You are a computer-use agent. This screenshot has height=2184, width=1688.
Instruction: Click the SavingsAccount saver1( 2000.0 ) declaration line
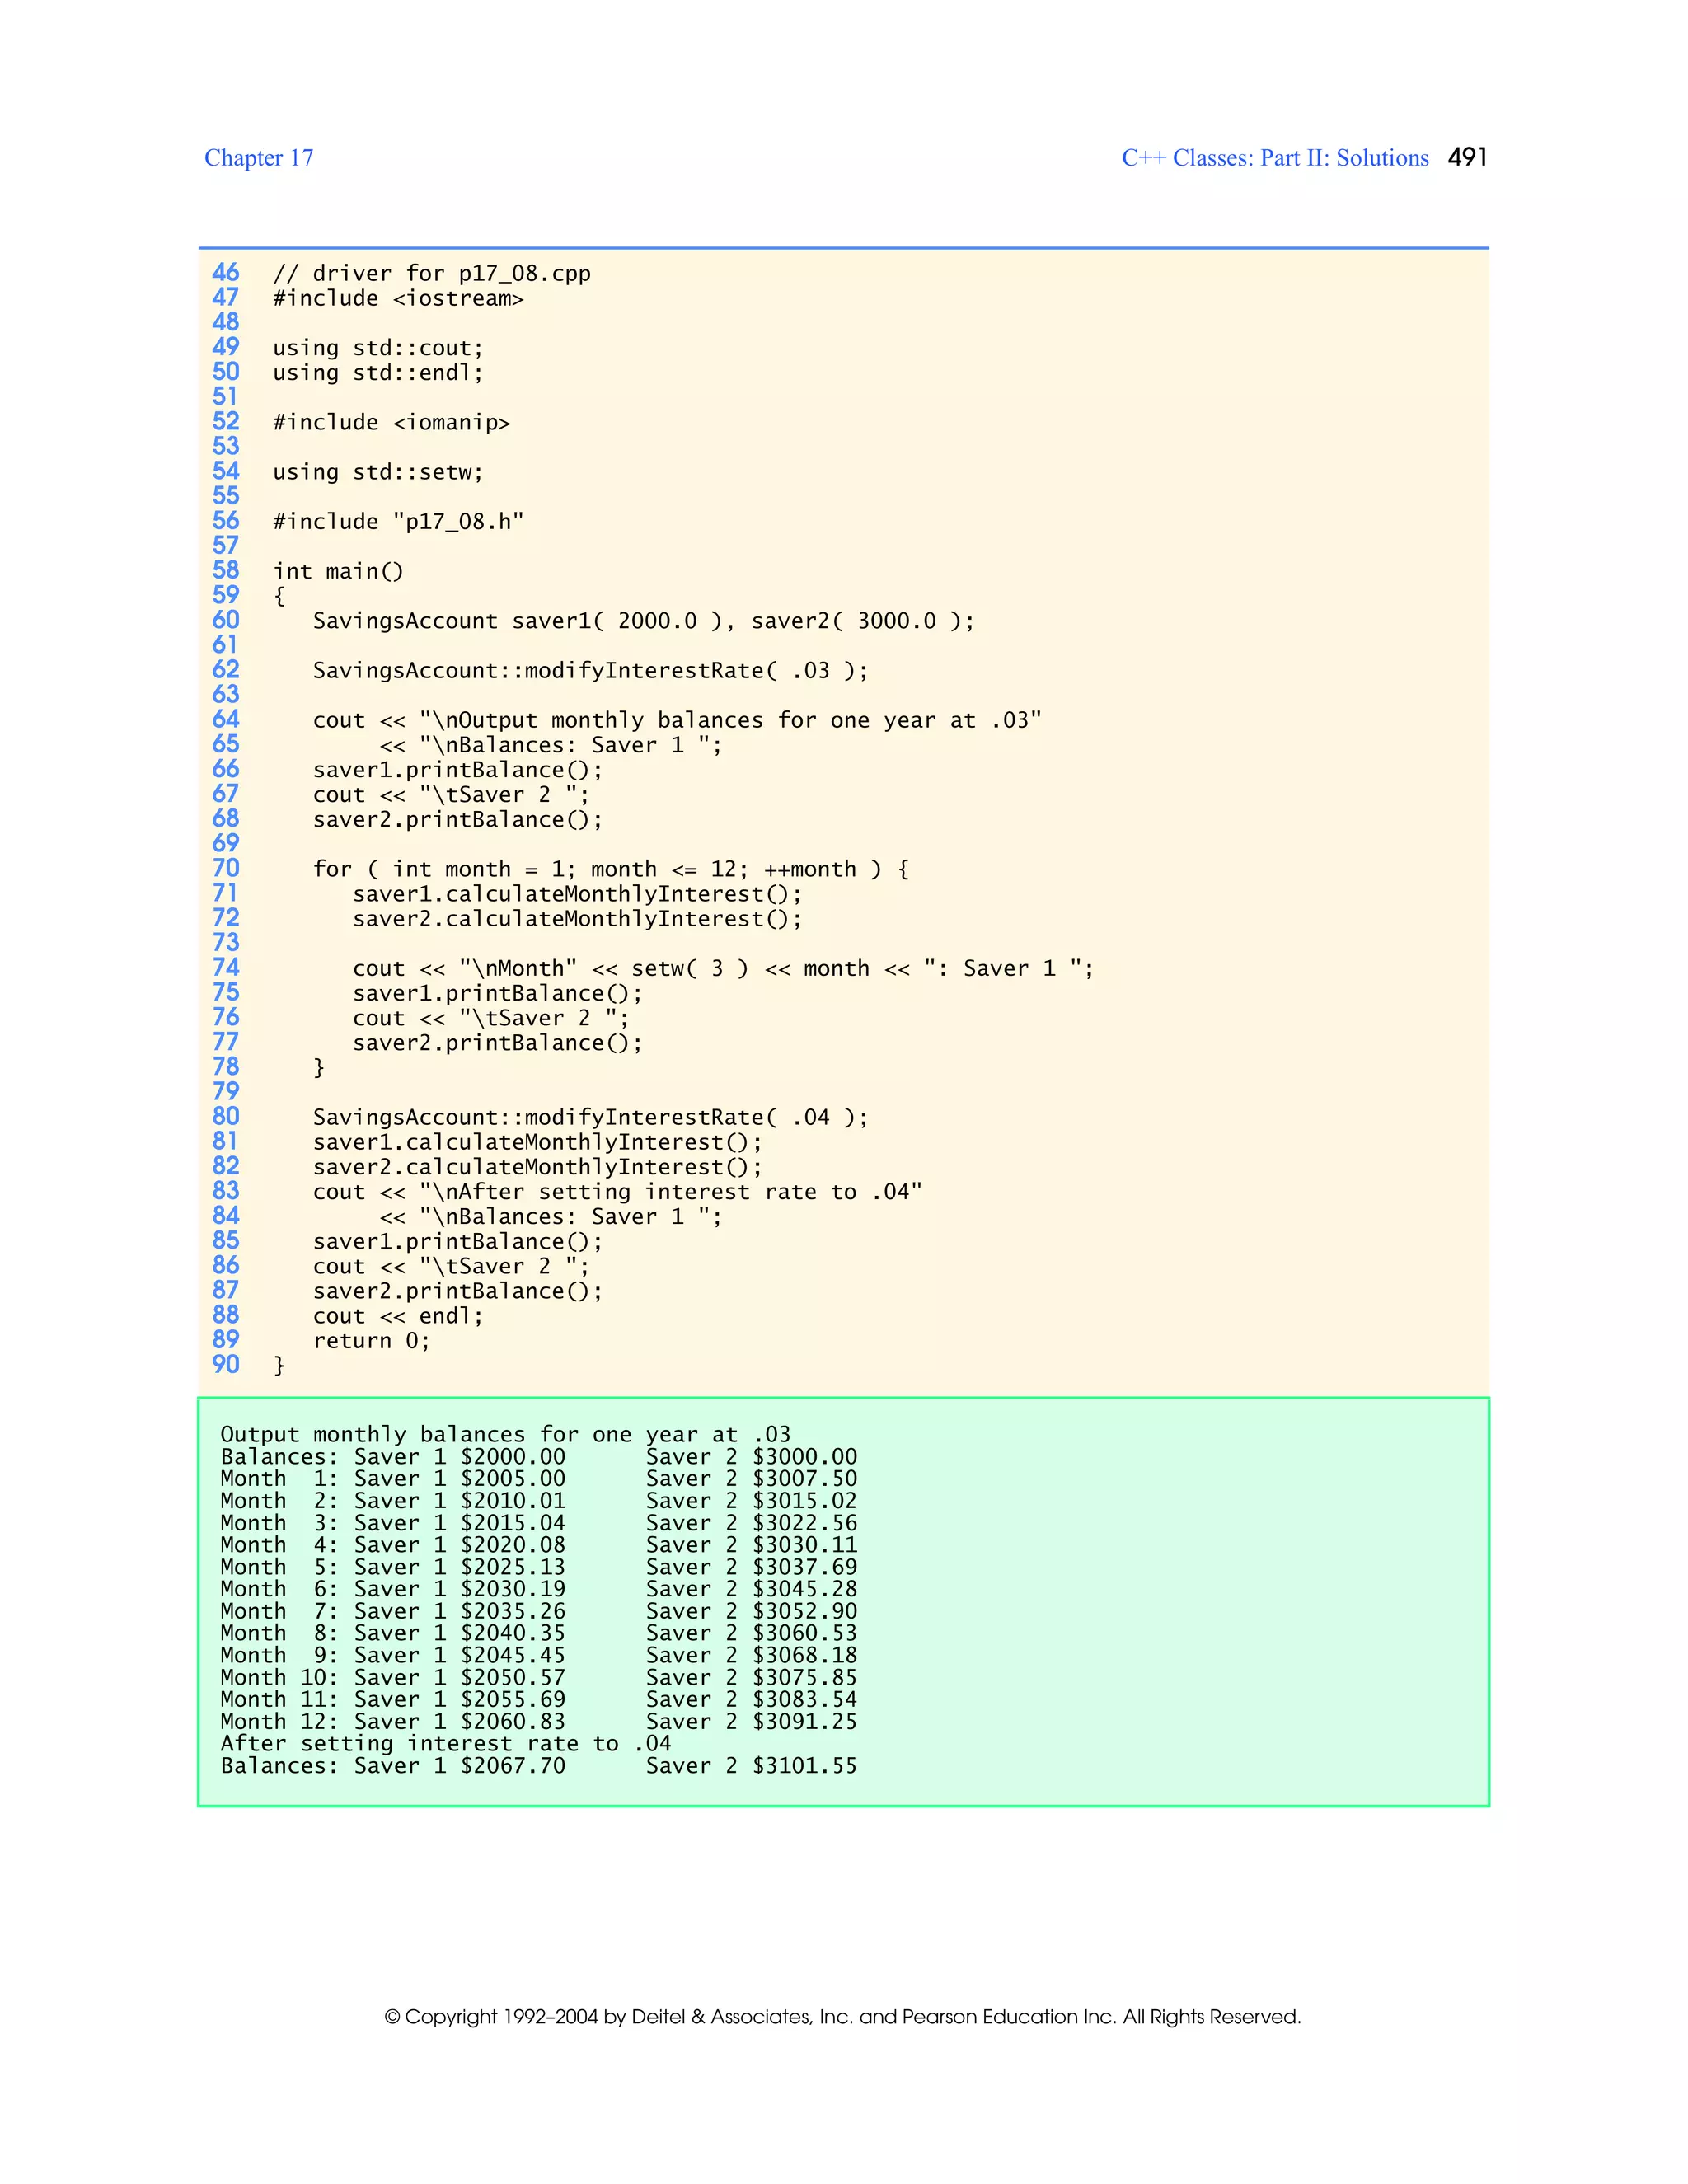click(x=644, y=621)
